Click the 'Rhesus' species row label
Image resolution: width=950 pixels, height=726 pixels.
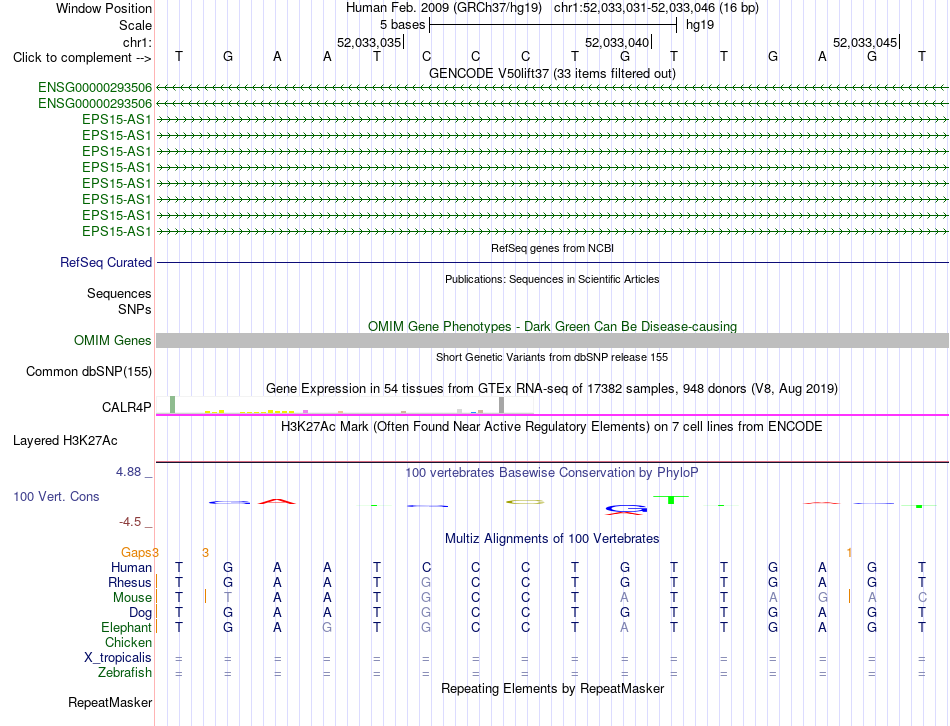pyautogui.click(x=130, y=582)
